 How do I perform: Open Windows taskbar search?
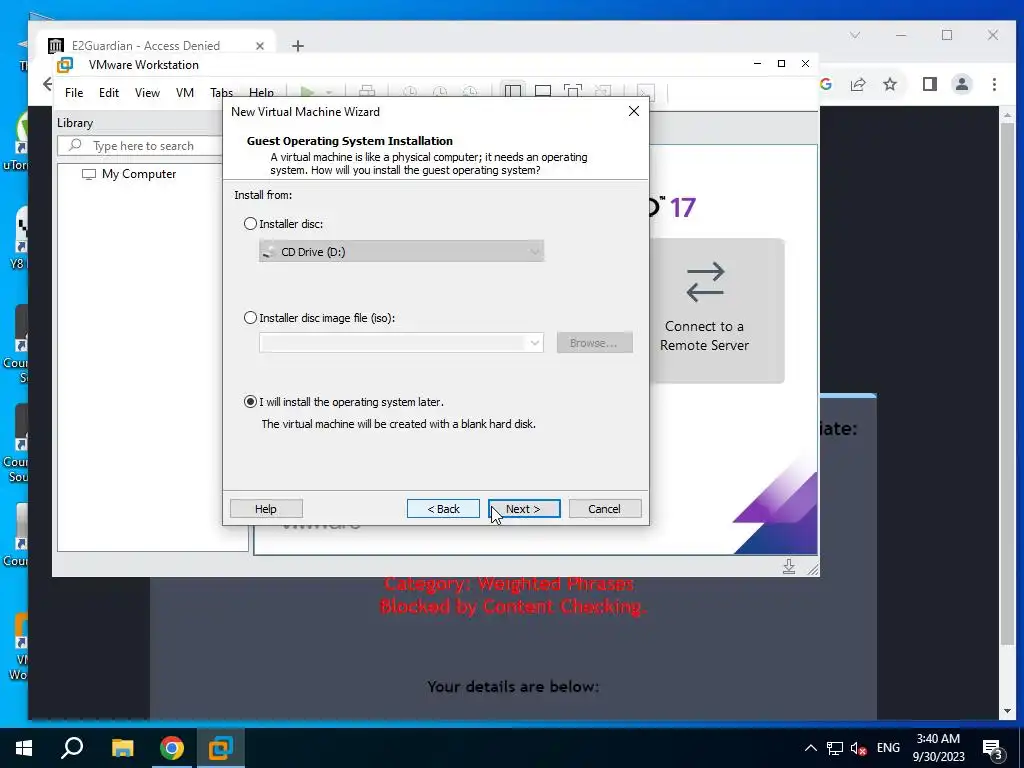(72, 748)
